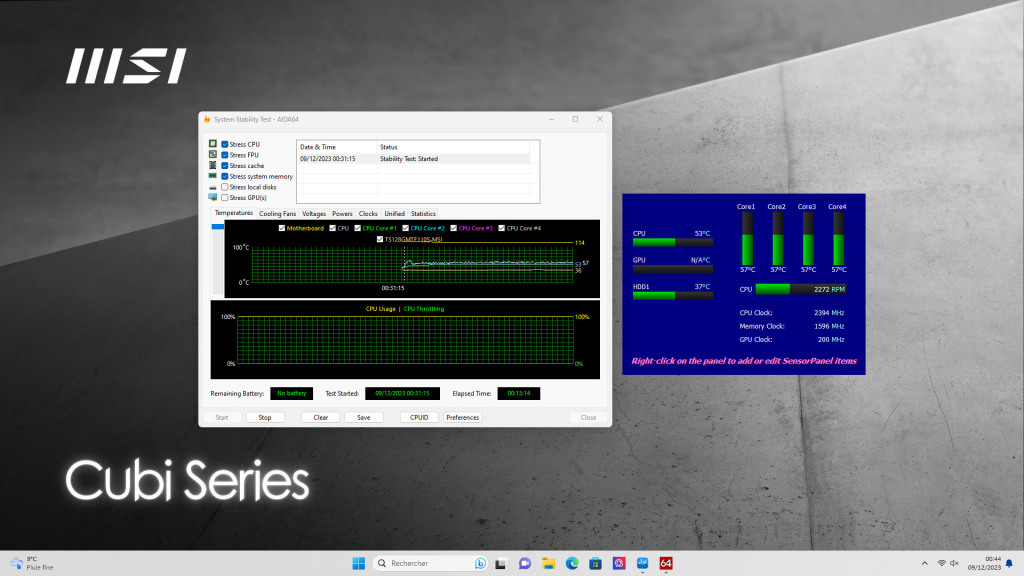Click the red AIDA64 taskbar icon
This screenshot has width=1024, height=576.
click(x=666, y=563)
